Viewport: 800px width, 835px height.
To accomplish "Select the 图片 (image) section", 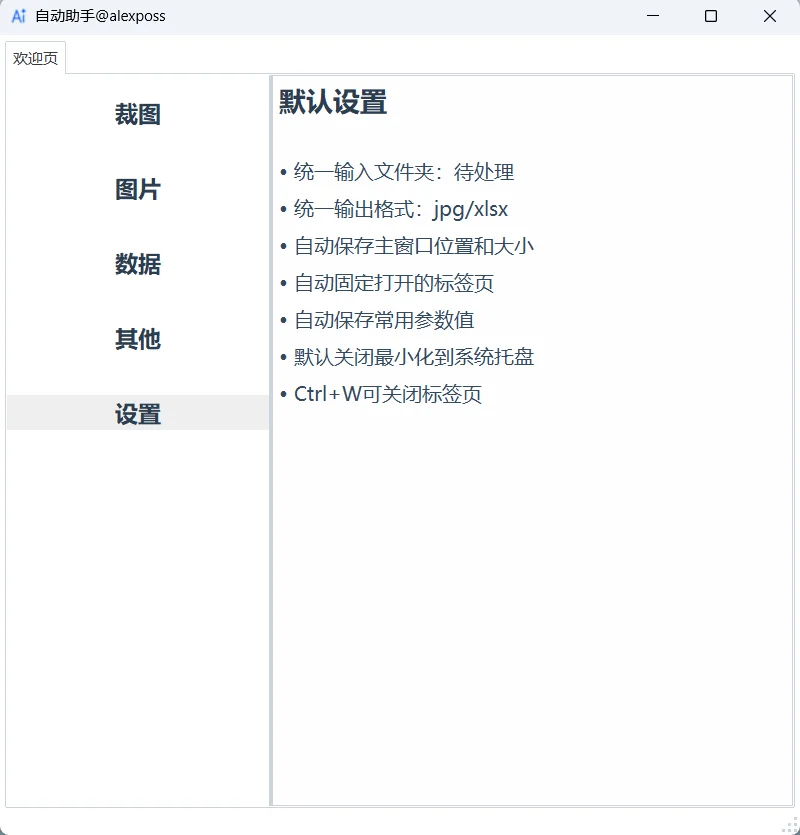I will coord(137,189).
